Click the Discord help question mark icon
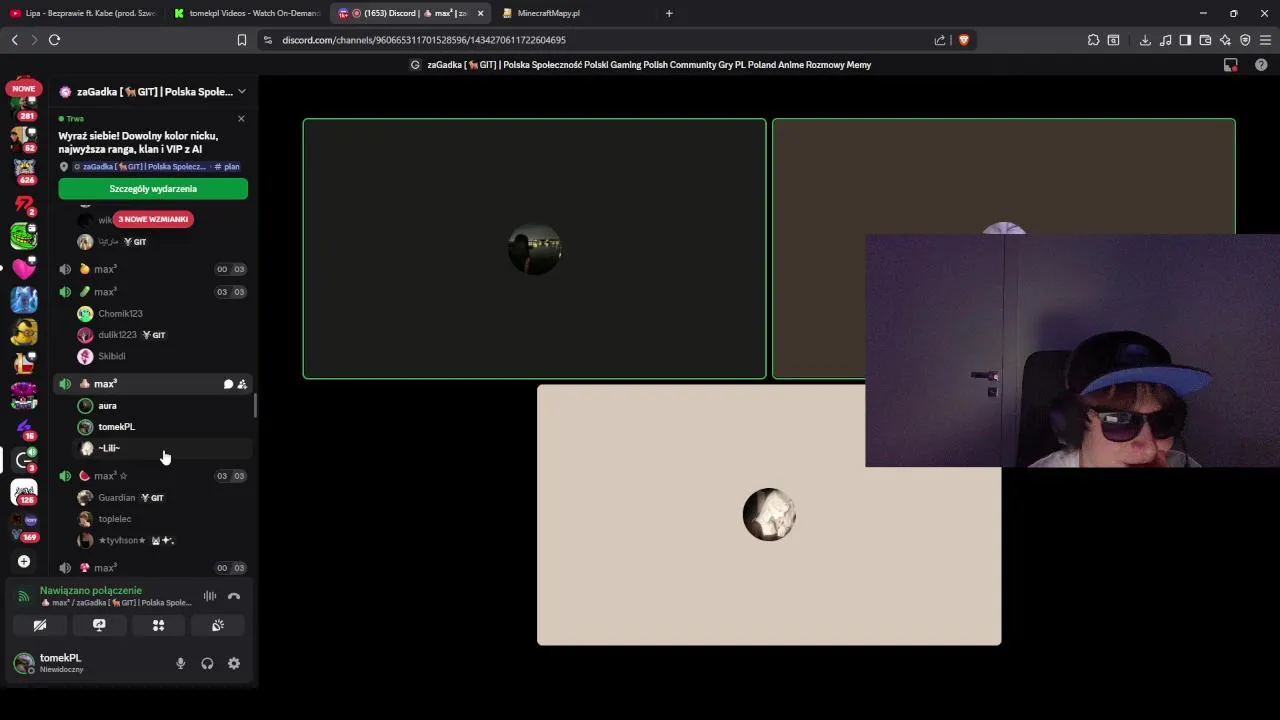The height and width of the screenshot is (720, 1280). click(1261, 65)
